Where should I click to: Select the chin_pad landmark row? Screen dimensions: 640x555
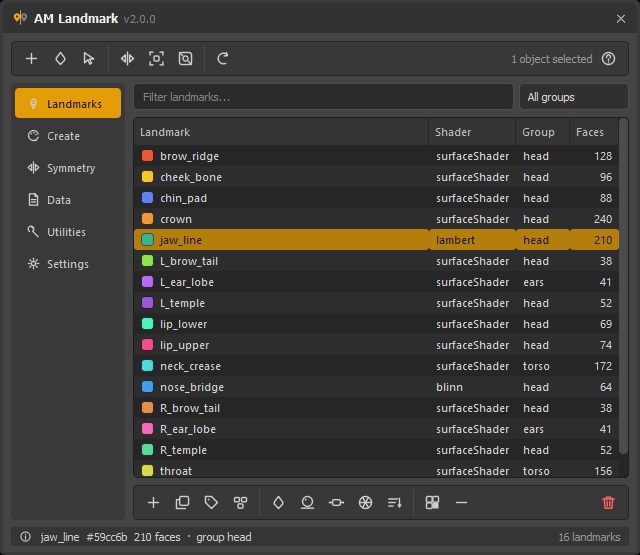[376, 198]
